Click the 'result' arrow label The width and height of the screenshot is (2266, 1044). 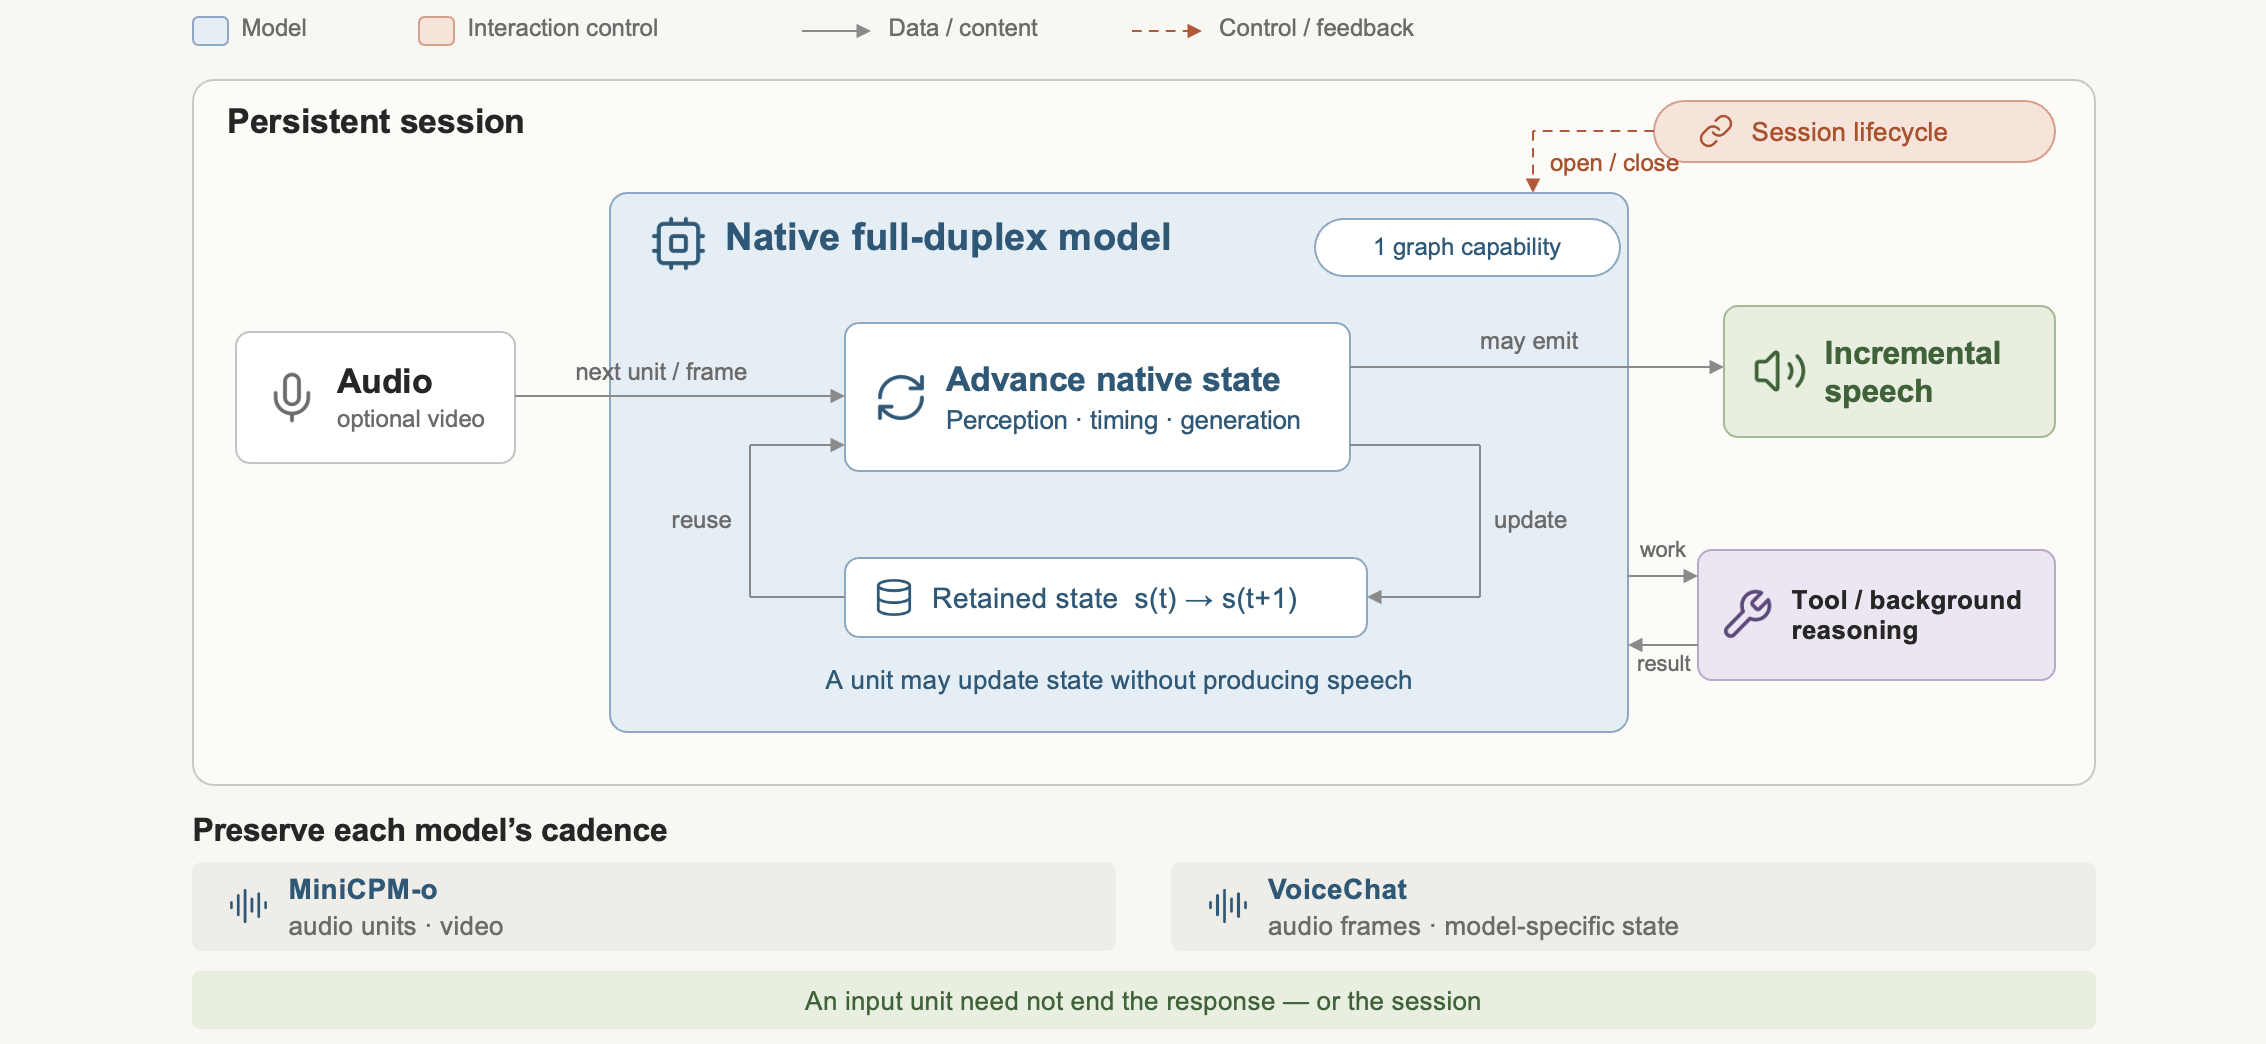tap(1663, 664)
